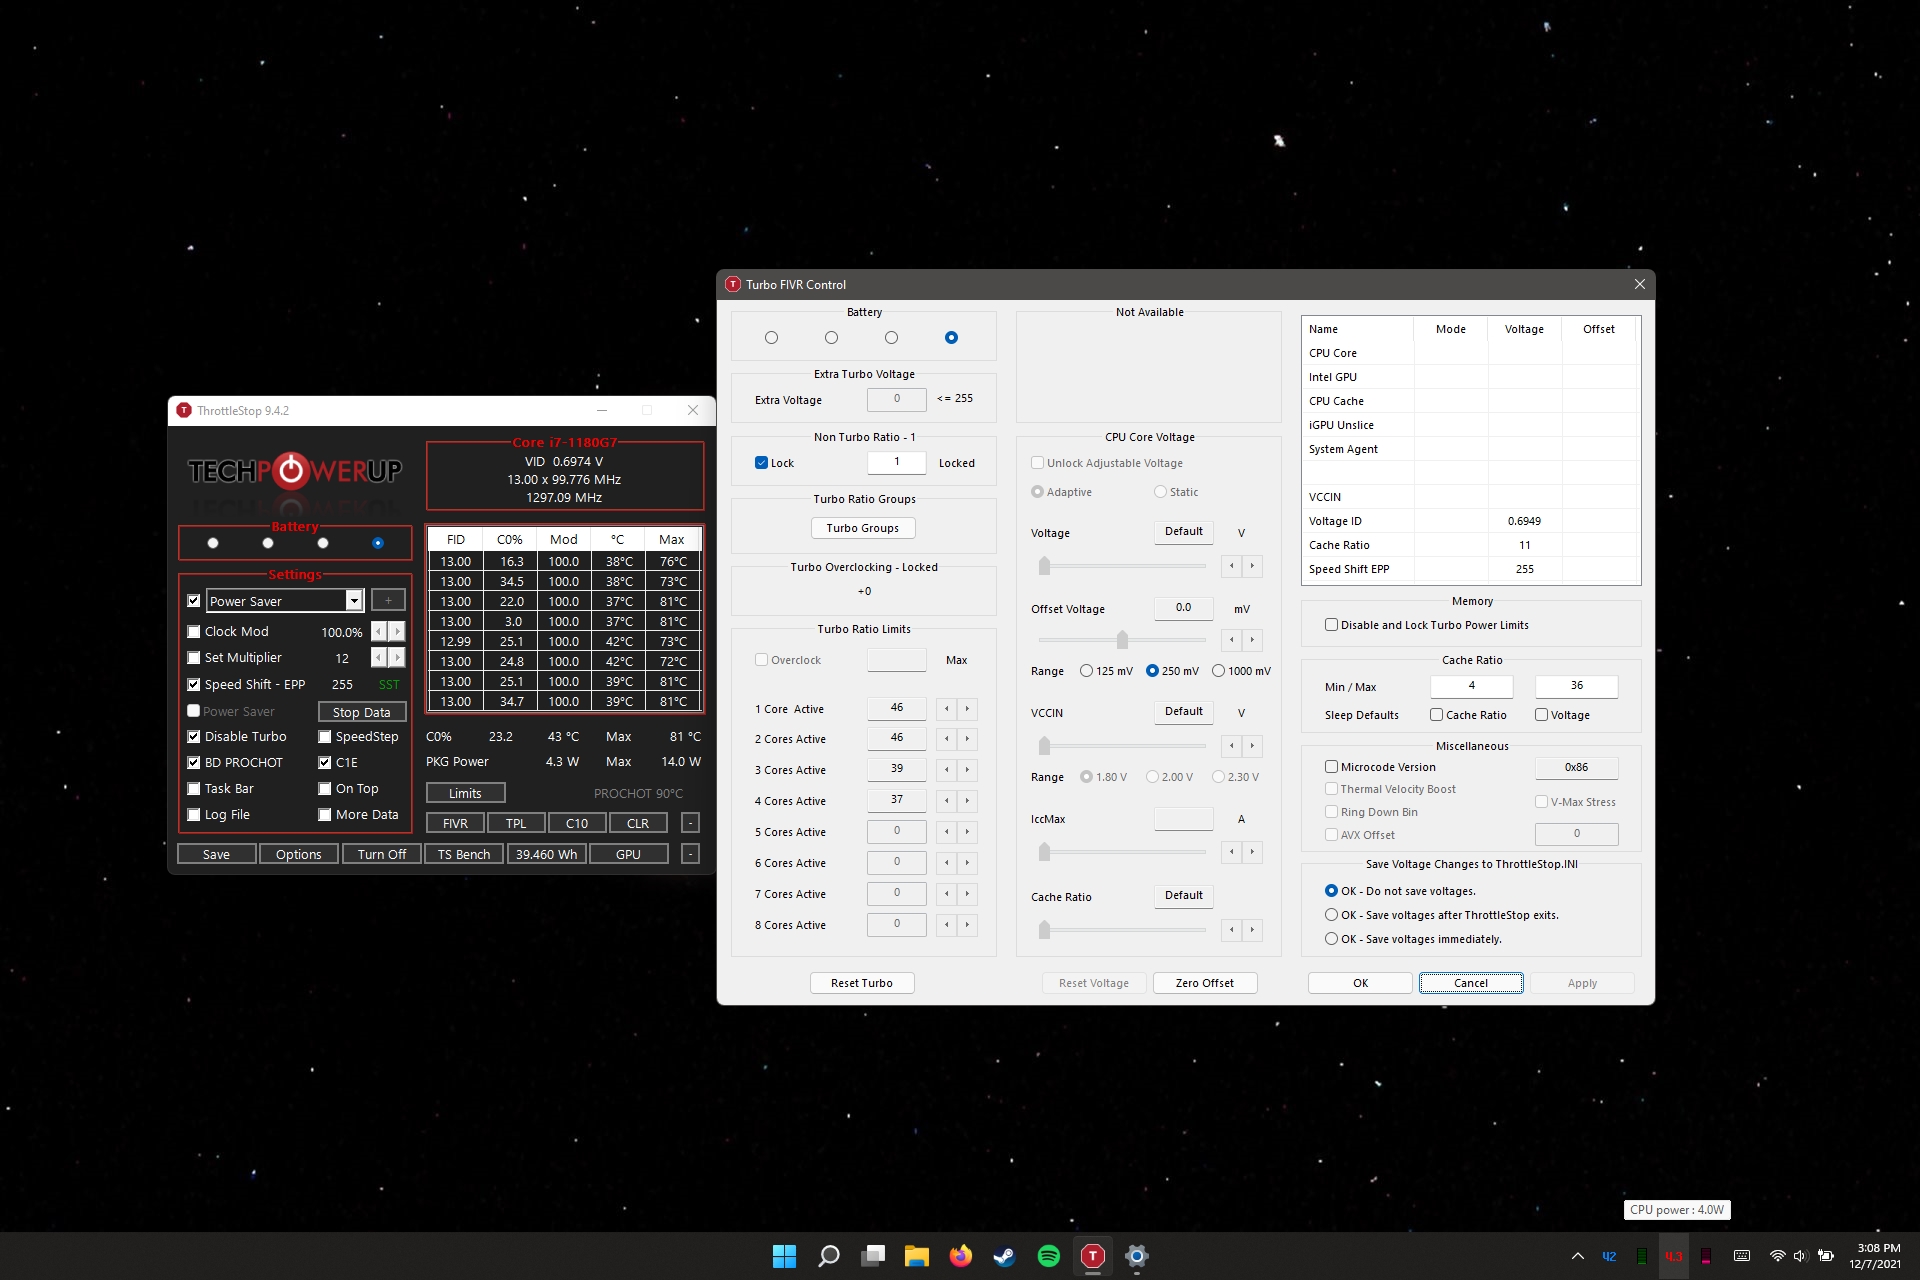
Task: Increase the 1 Core Active ratio
Action: click(967, 709)
